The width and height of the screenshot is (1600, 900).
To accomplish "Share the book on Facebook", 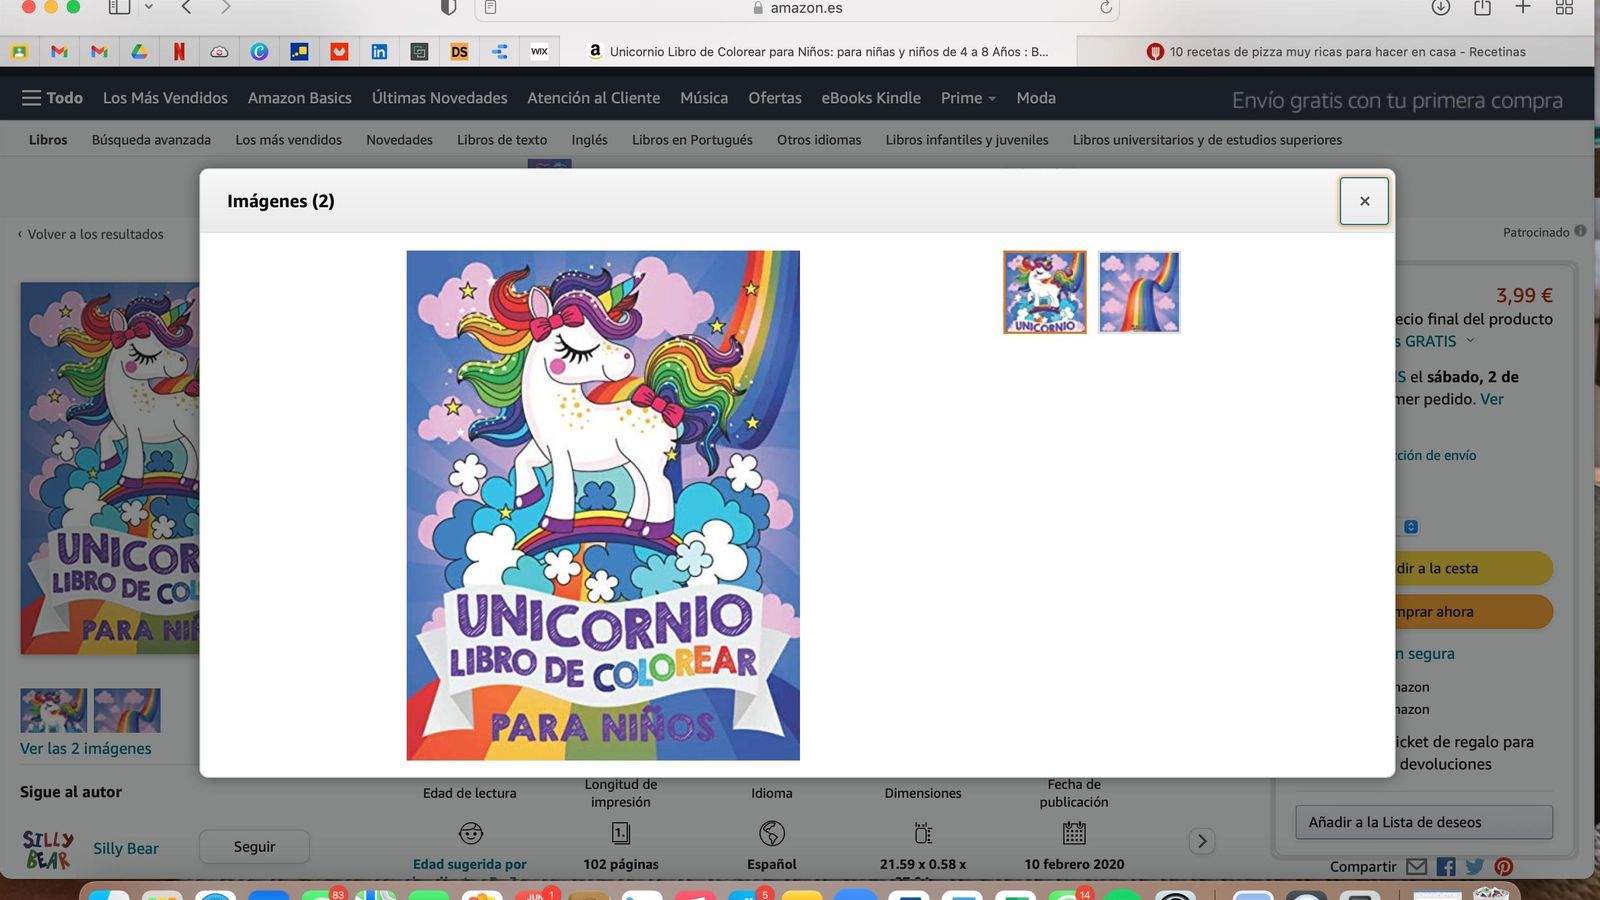I will pyautogui.click(x=1445, y=867).
